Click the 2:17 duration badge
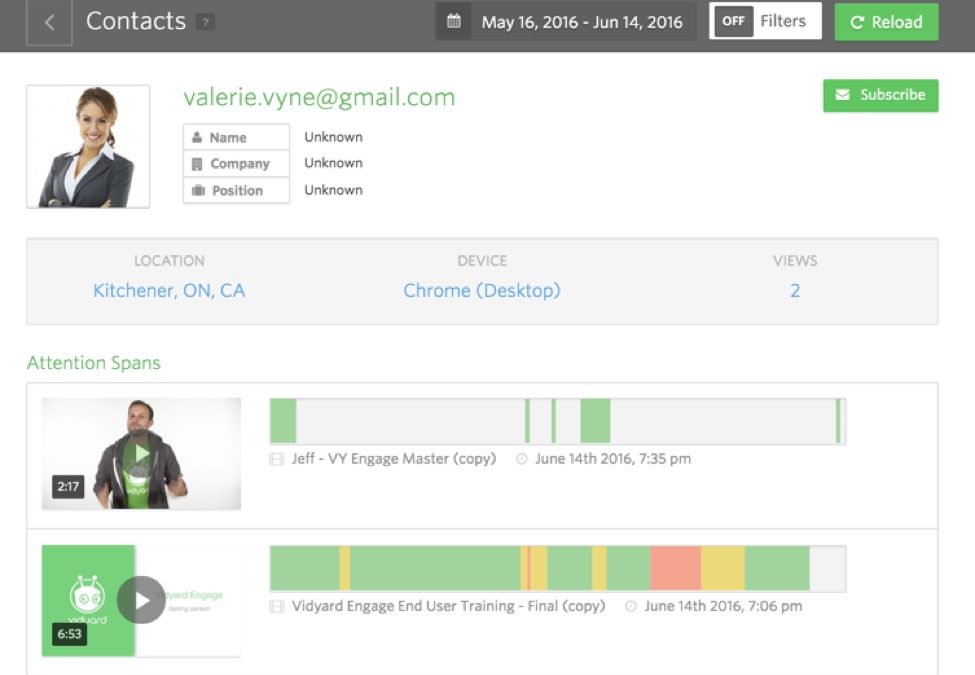975x675 pixels. click(68, 487)
